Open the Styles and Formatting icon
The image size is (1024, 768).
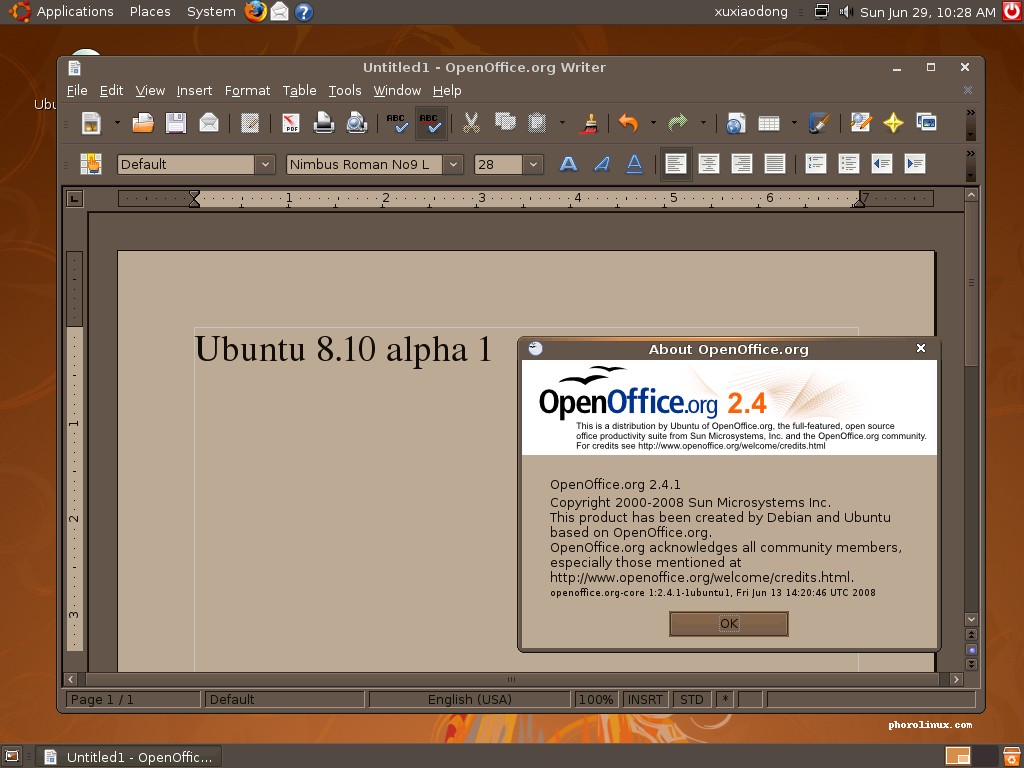point(91,164)
